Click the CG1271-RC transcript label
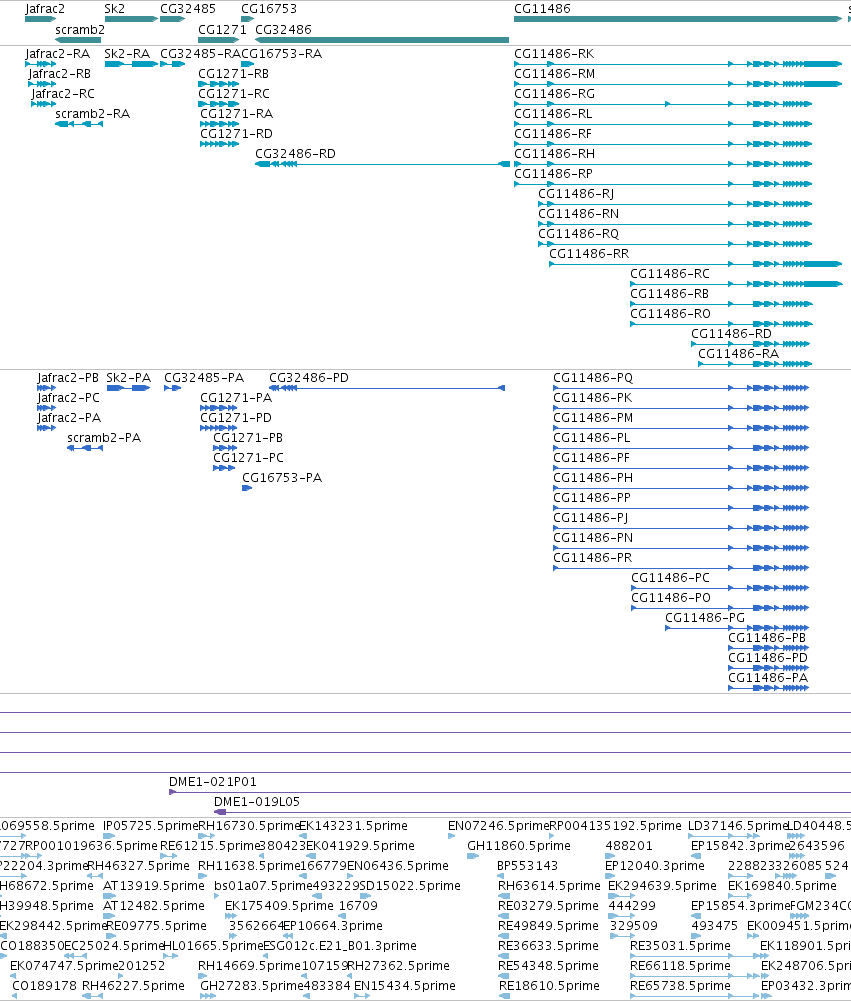Image resolution: width=851 pixels, height=1001 pixels. [234, 94]
